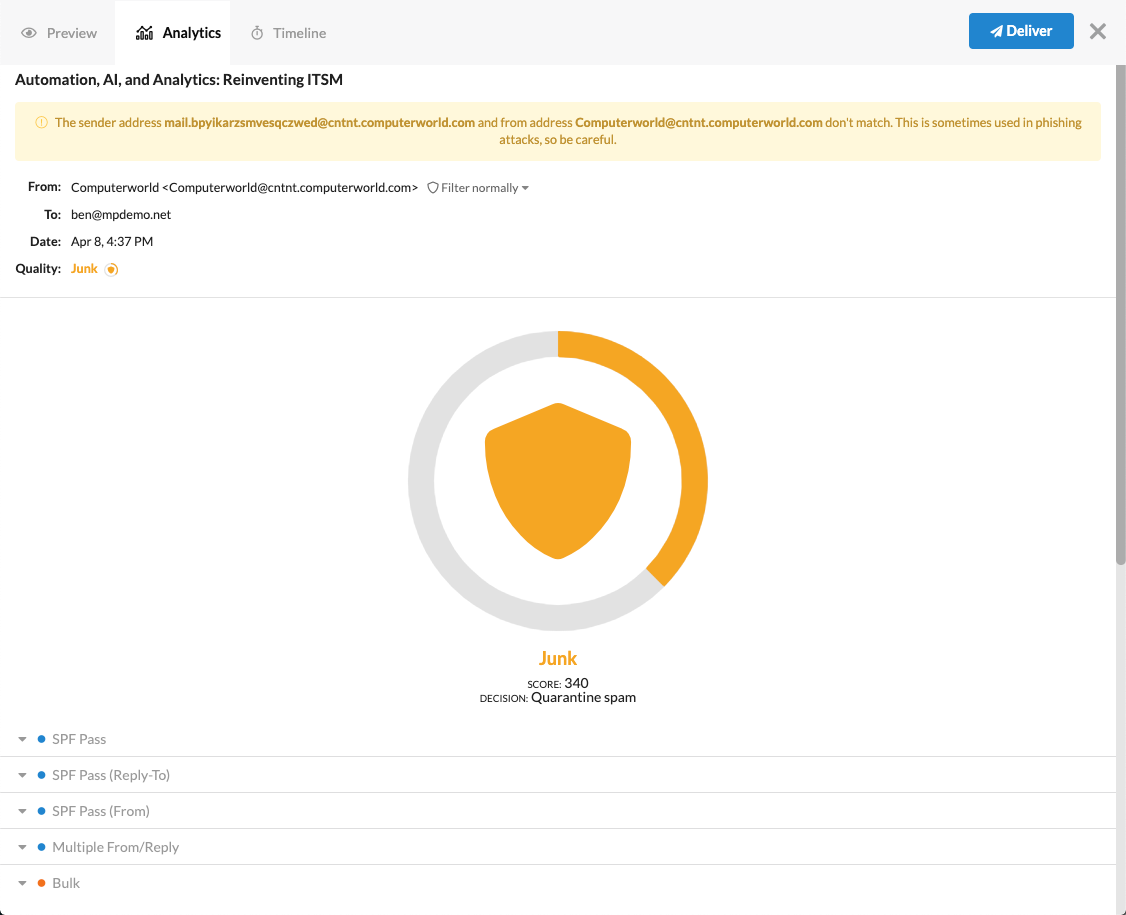
Task: Expand the SPF Pass (From) rule
Action: [22, 811]
